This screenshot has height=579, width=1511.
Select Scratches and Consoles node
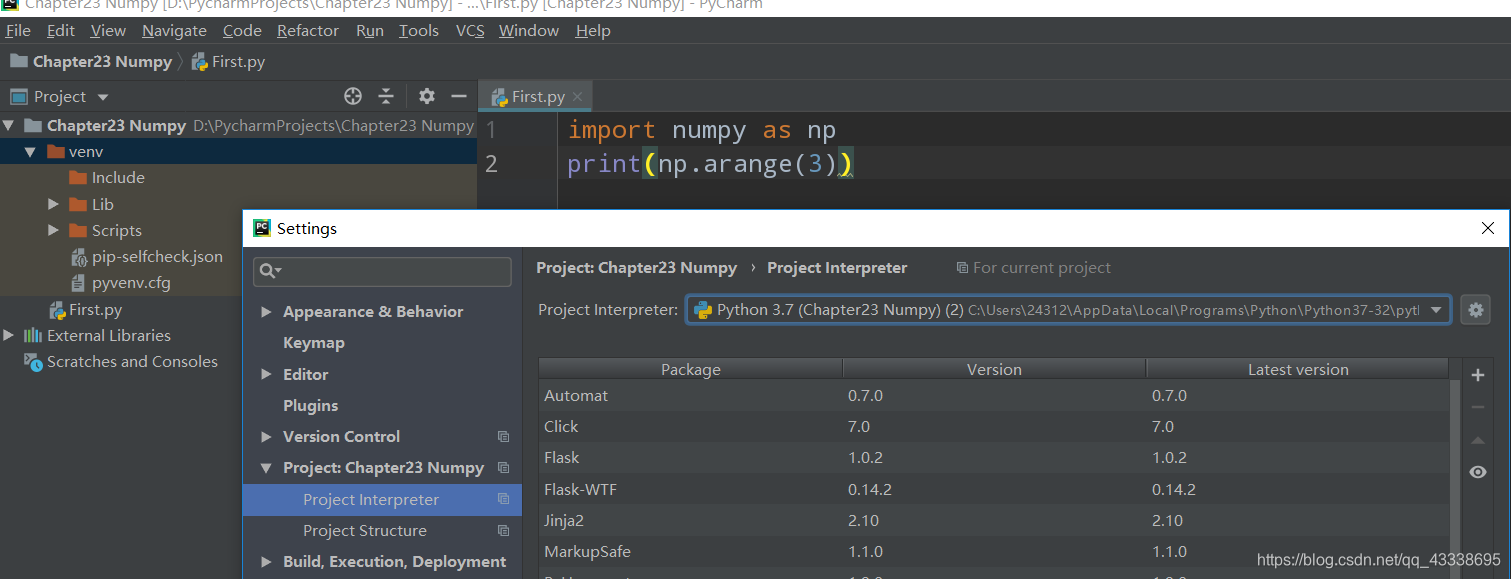(x=120, y=362)
